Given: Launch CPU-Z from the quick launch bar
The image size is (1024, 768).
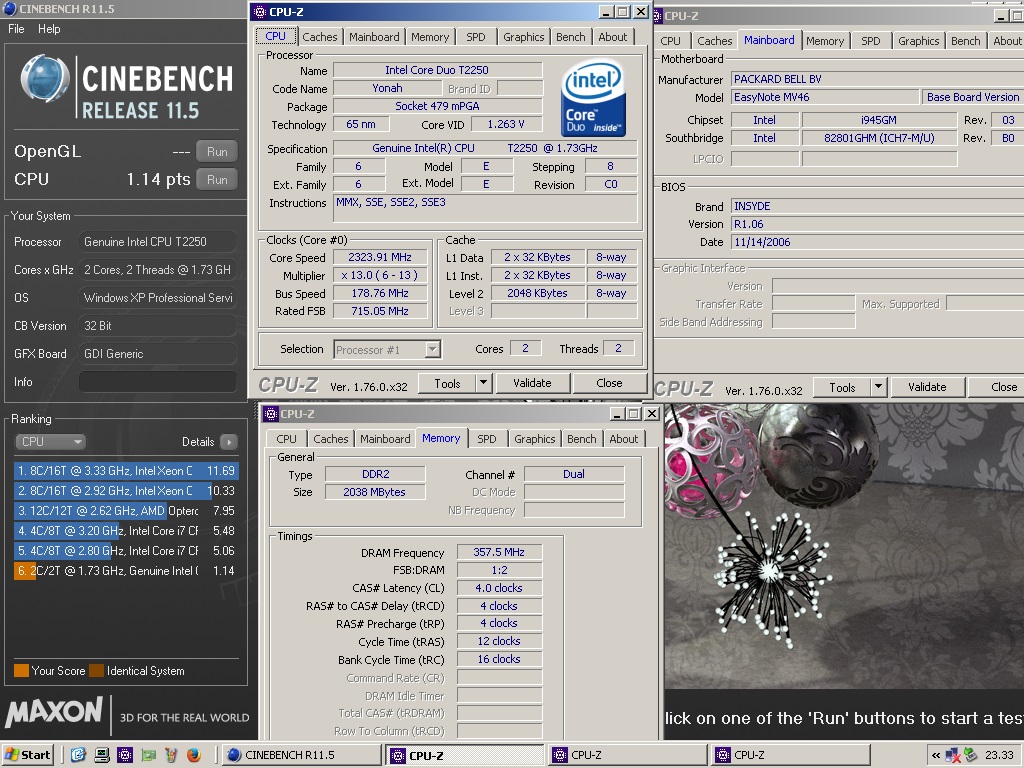Looking at the screenshot, I should pyautogui.click(x=125, y=755).
